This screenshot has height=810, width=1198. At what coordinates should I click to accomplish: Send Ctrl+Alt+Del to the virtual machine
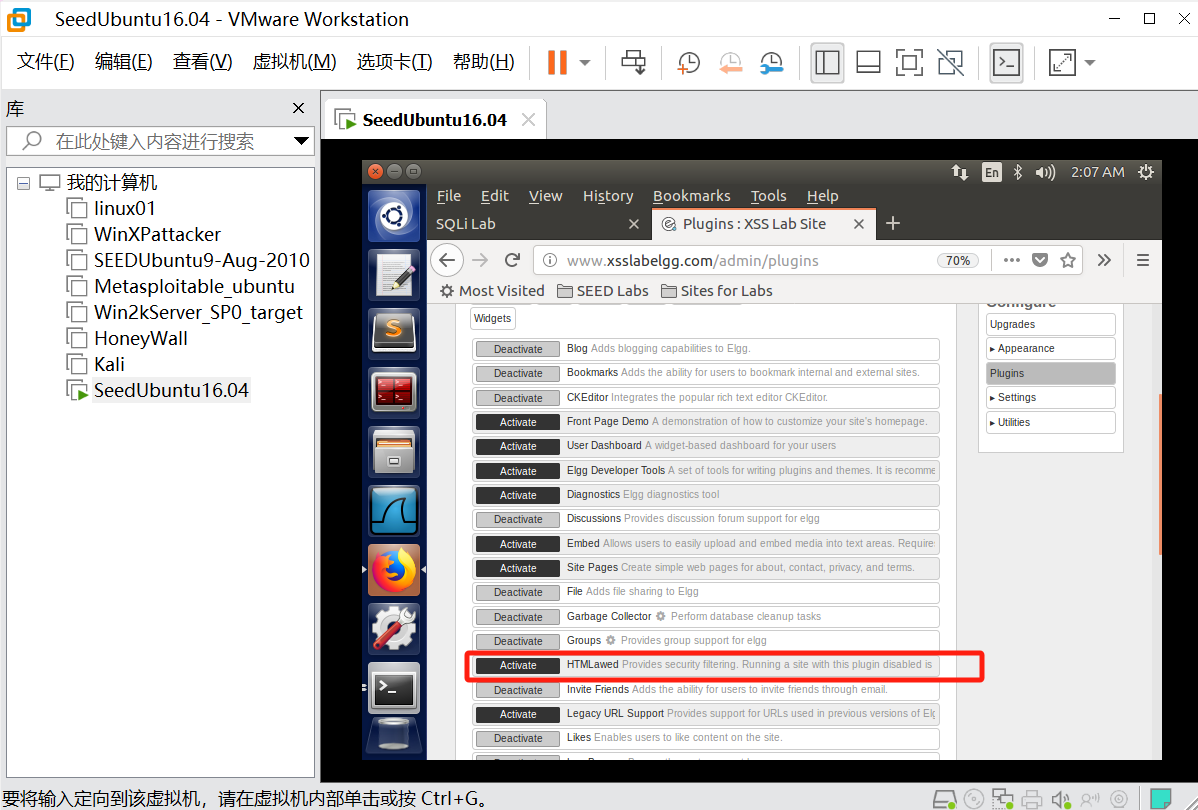(x=633, y=63)
